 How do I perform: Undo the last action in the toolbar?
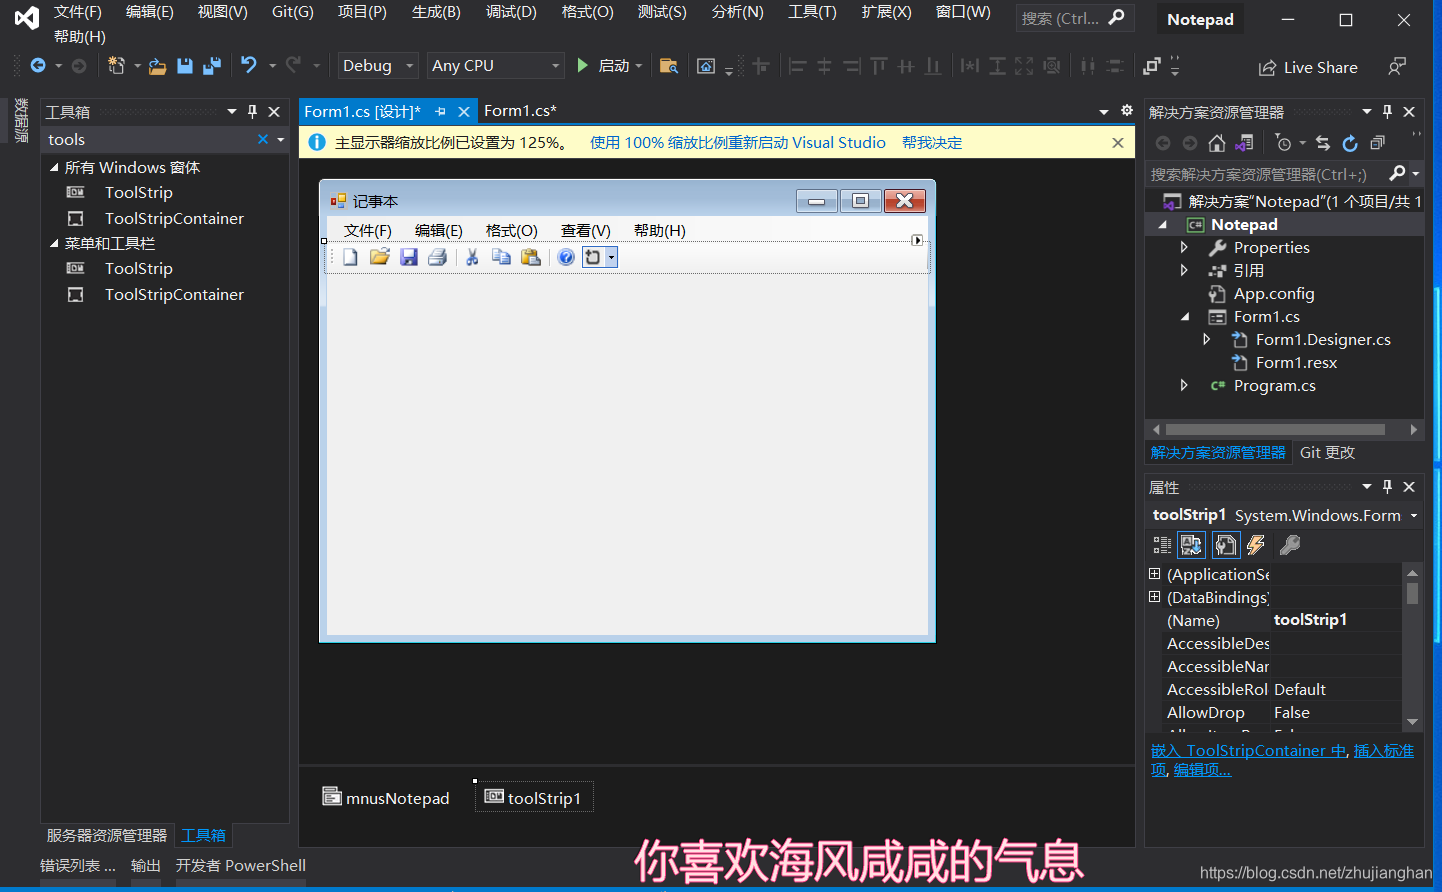(249, 65)
